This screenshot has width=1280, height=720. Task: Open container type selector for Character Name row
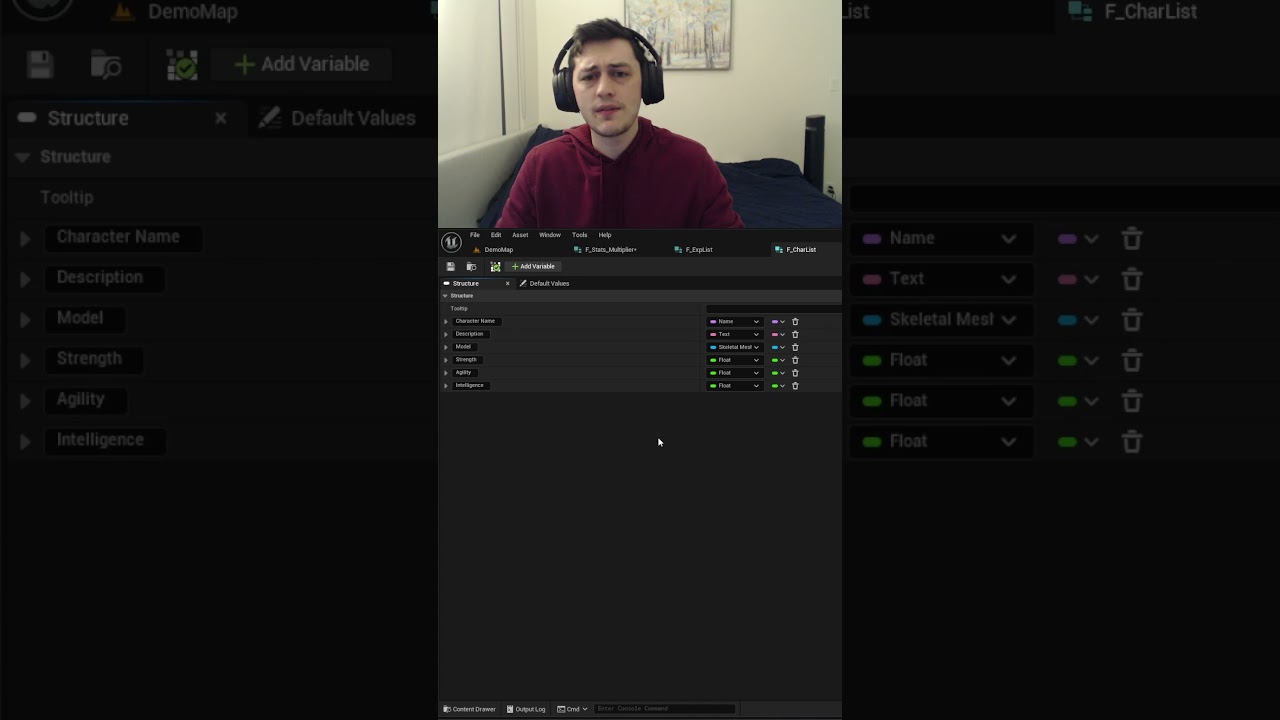[778, 322]
